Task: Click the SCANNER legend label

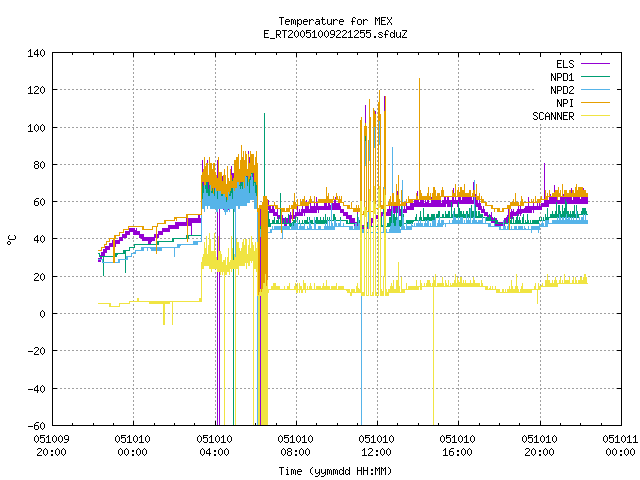Action: [x=553, y=116]
